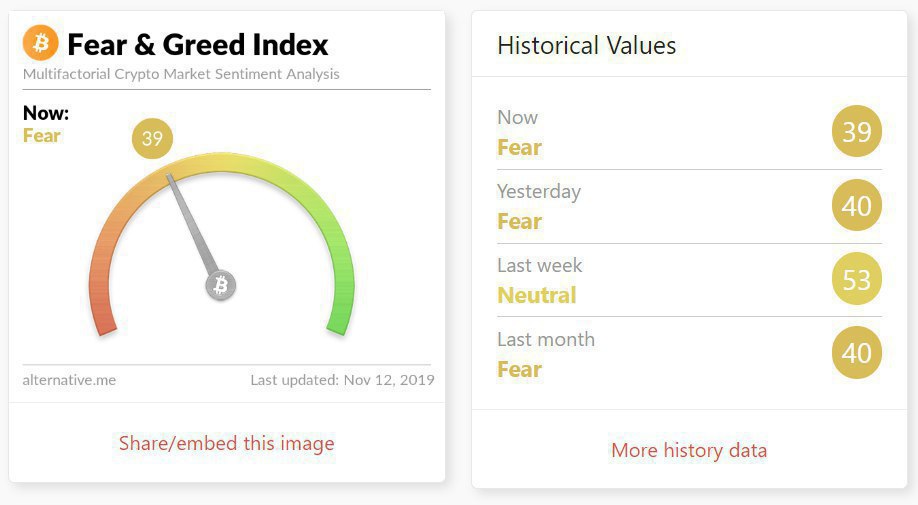
Task: Click the 39 bubble above the gauge
Action: tap(152, 139)
